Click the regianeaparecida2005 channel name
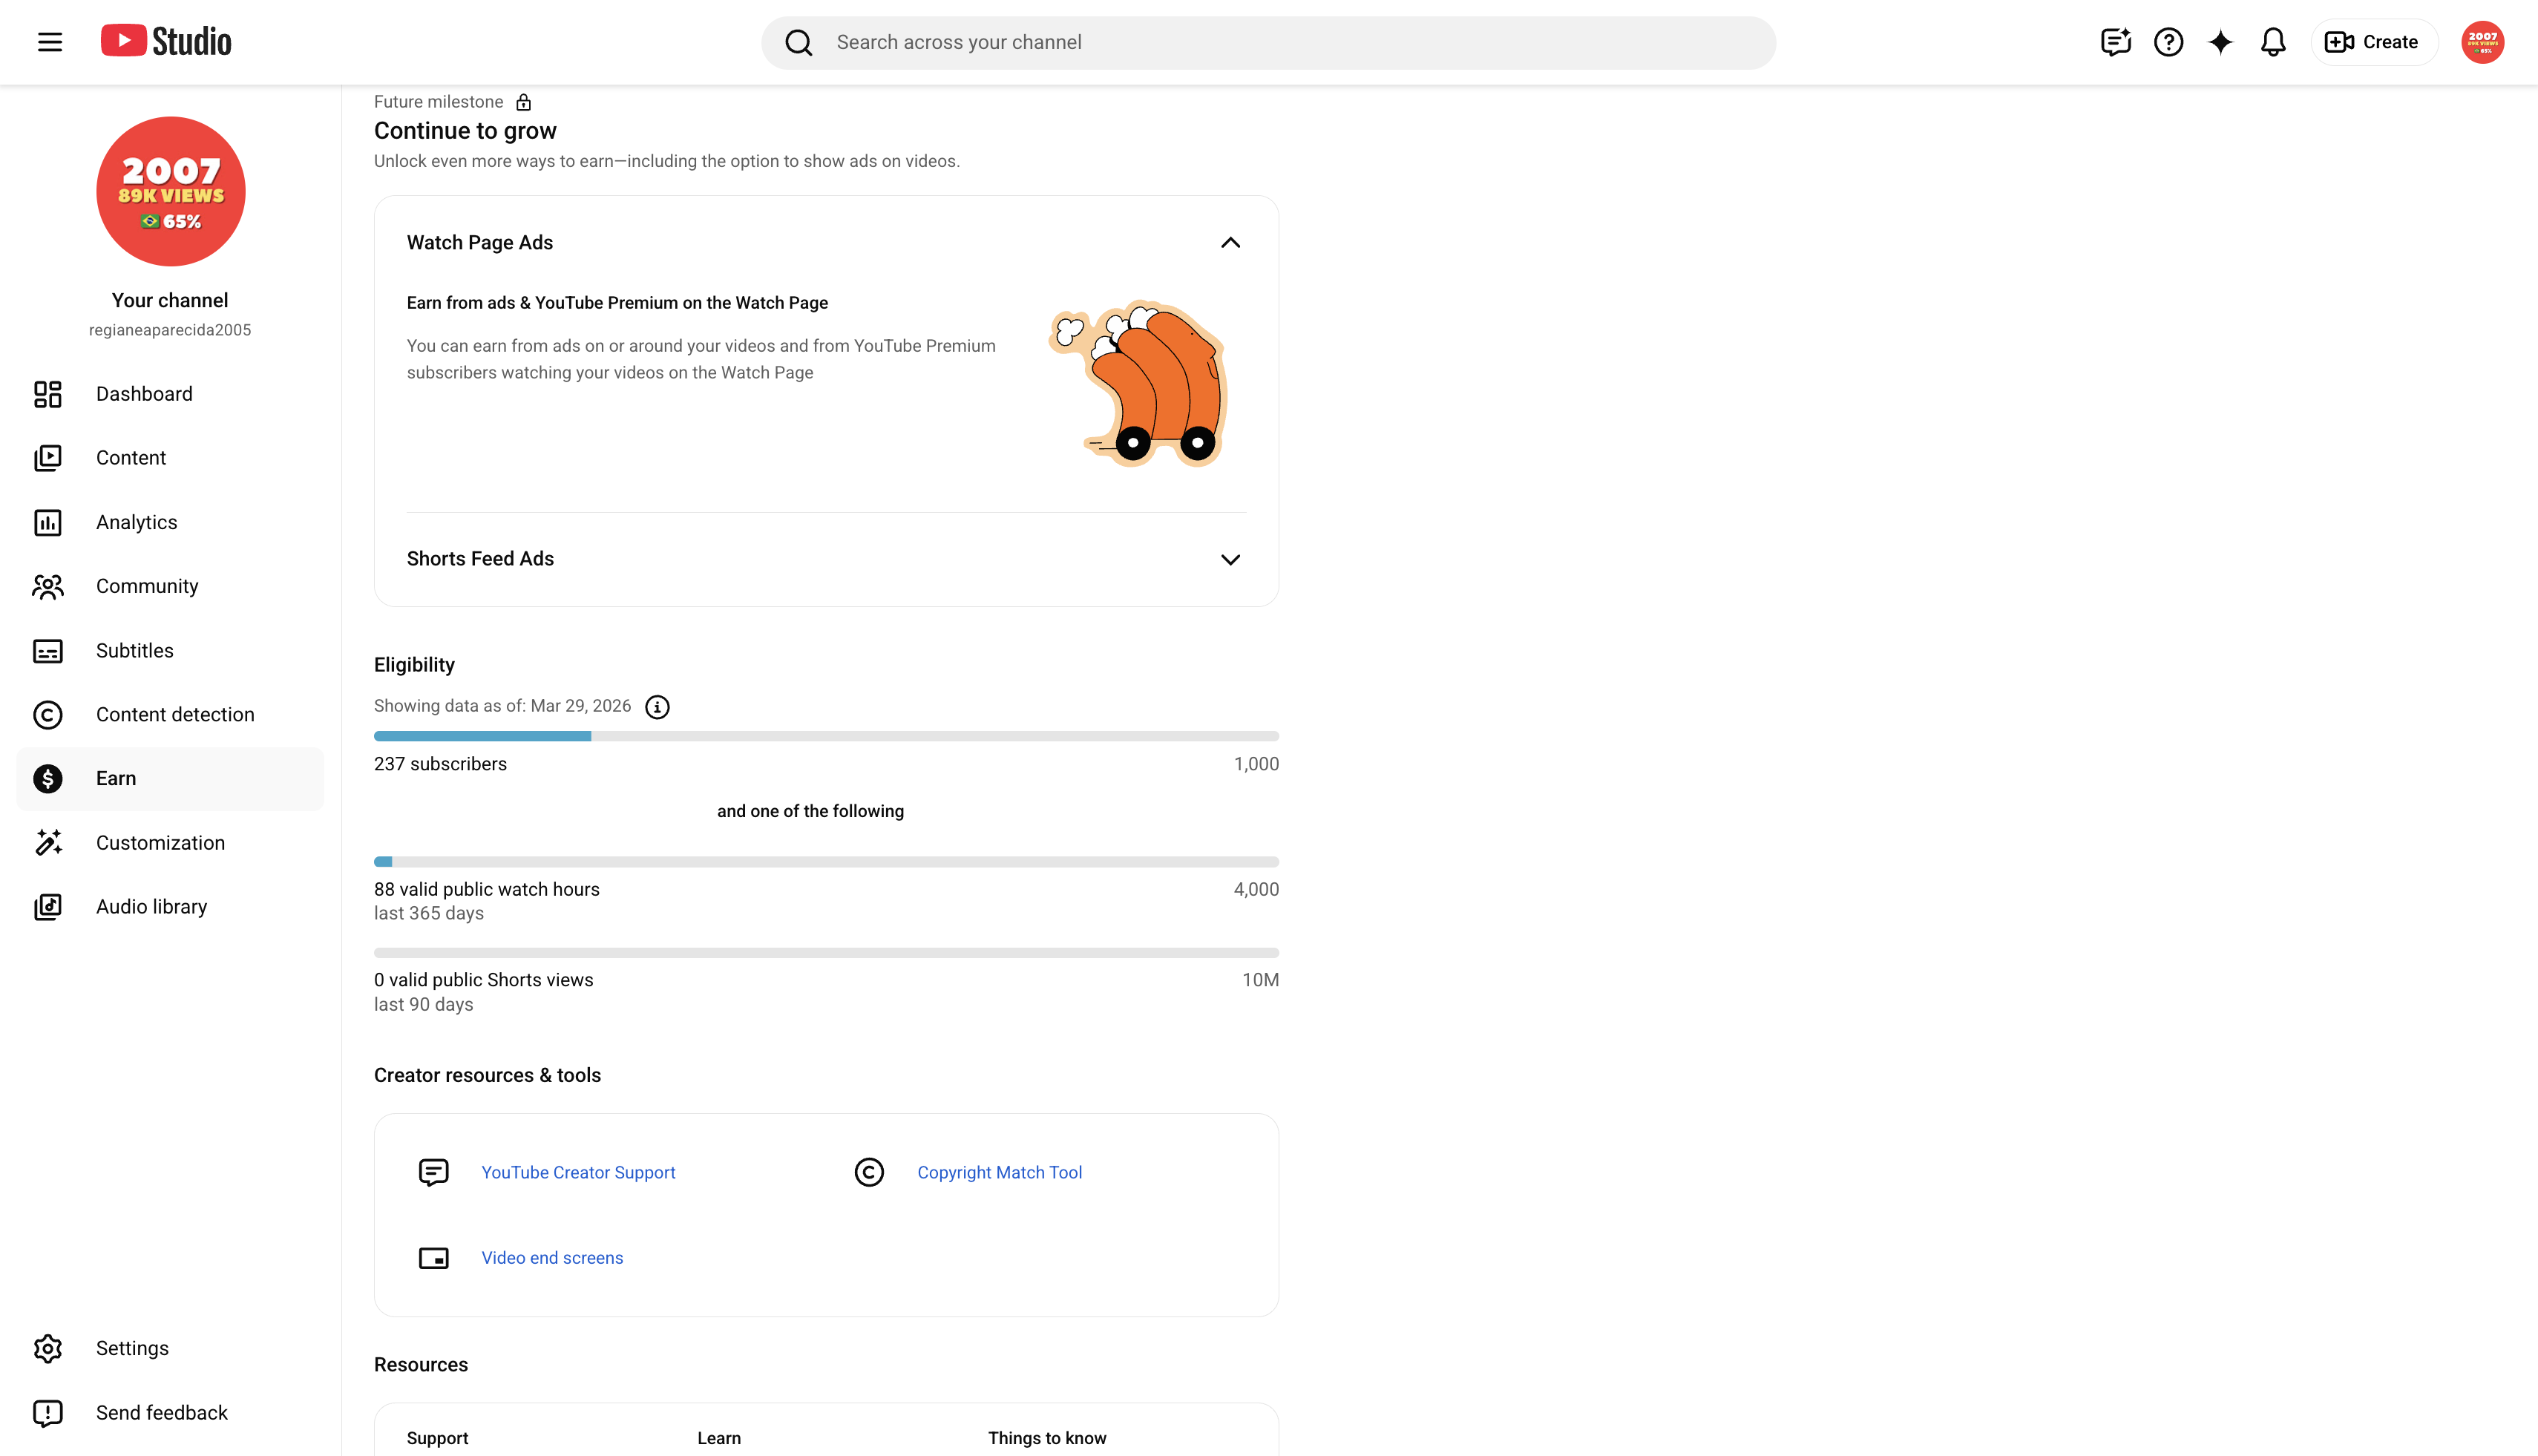Screen dimensions: 2538x1456 click(170, 330)
